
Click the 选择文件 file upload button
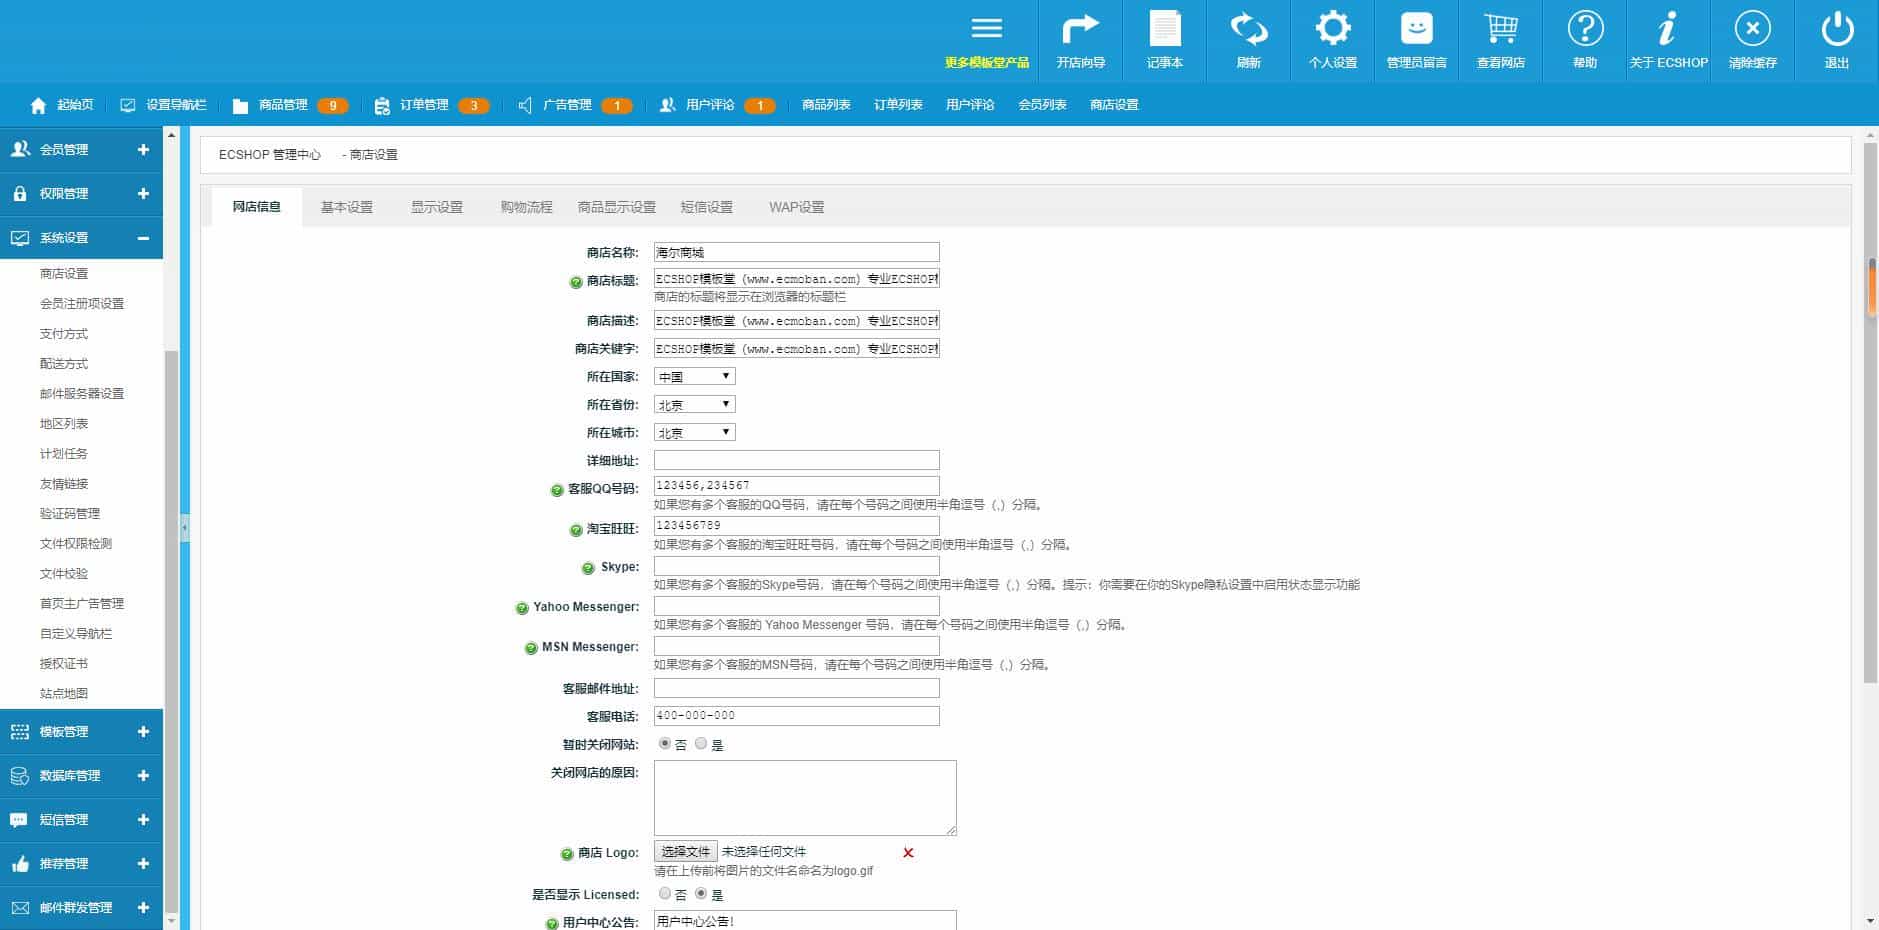tap(685, 851)
